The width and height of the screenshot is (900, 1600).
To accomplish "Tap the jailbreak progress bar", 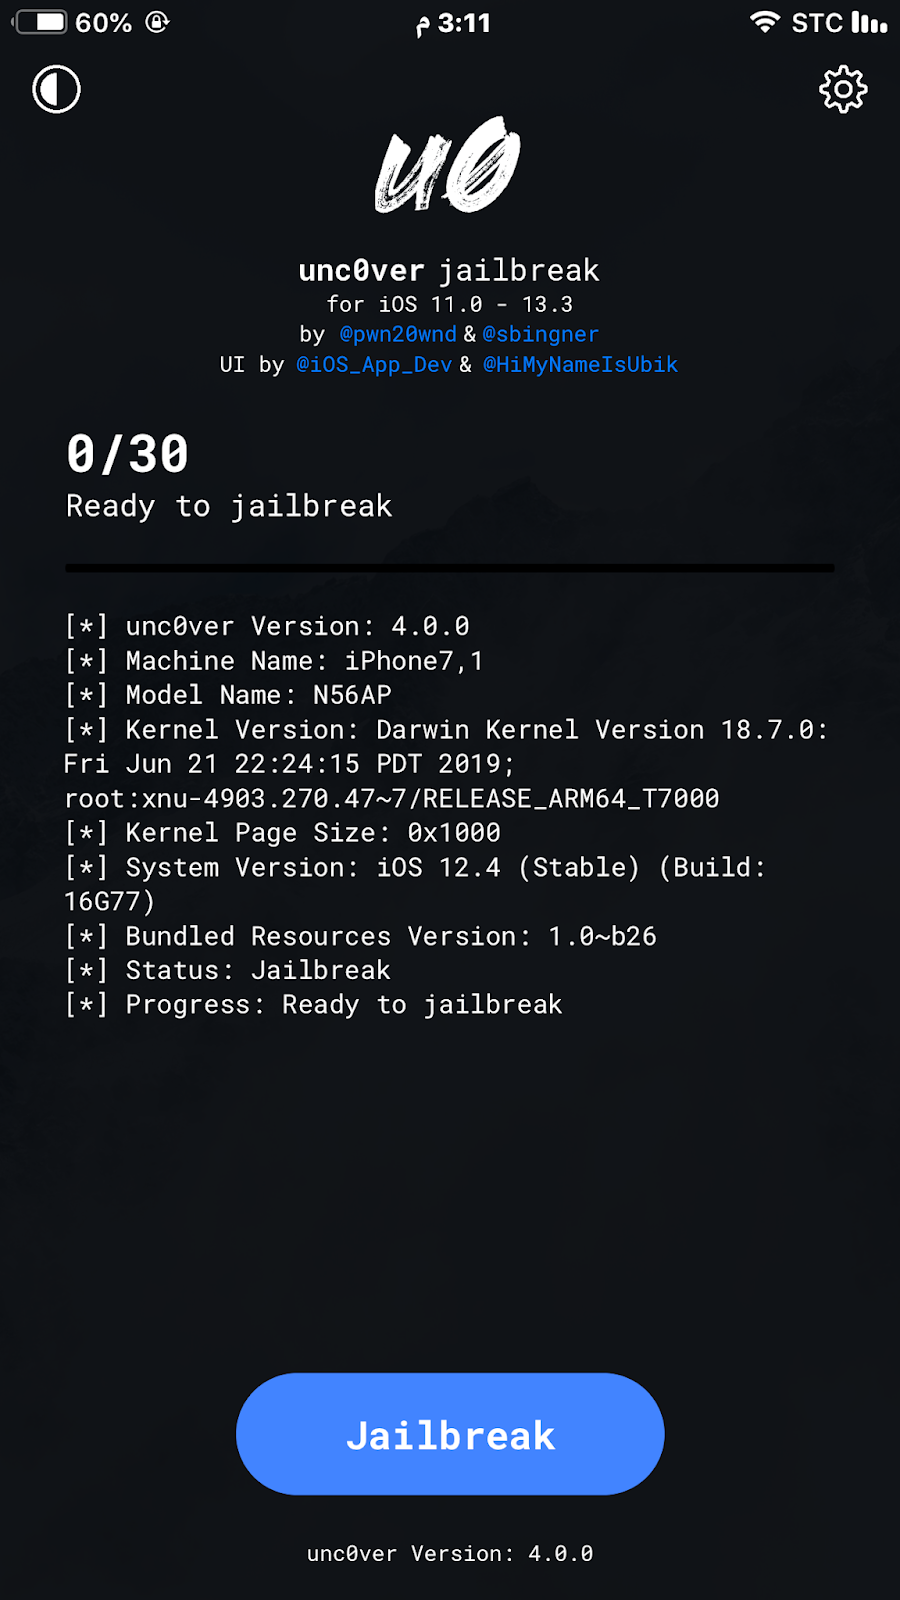I will 450,568.
